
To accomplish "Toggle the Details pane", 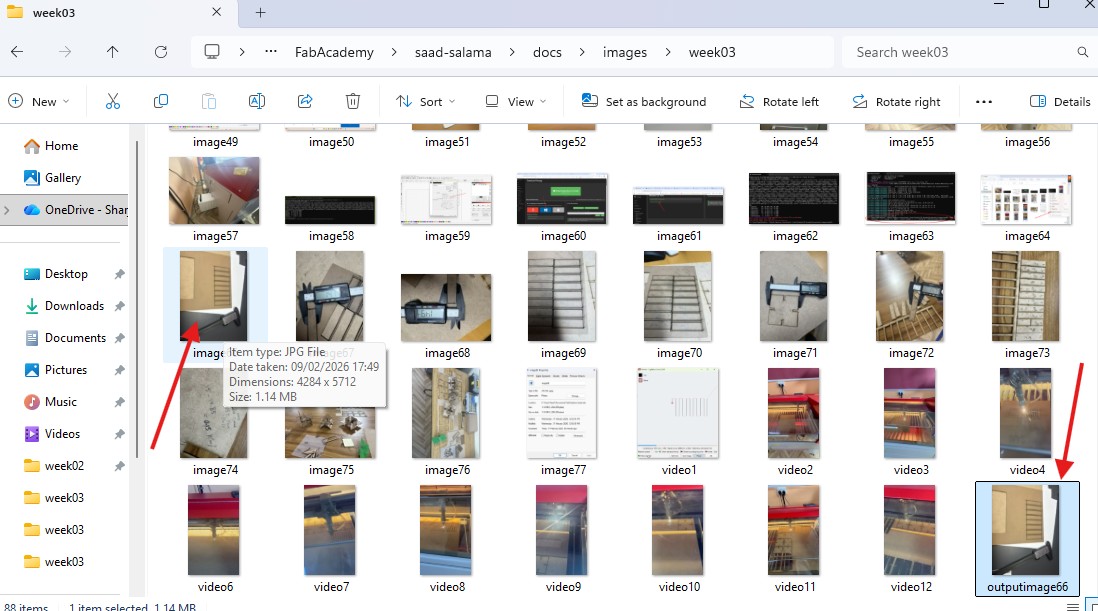I will click(1060, 101).
